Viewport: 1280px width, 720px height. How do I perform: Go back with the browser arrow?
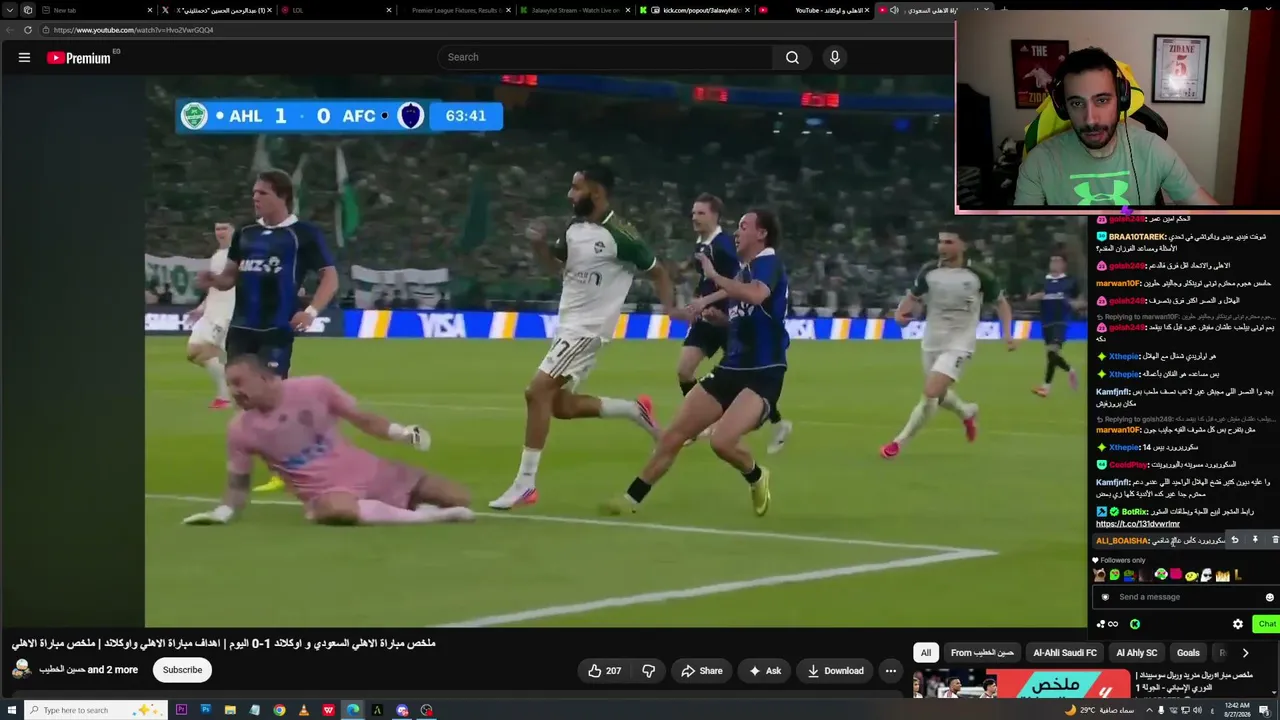[10, 30]
